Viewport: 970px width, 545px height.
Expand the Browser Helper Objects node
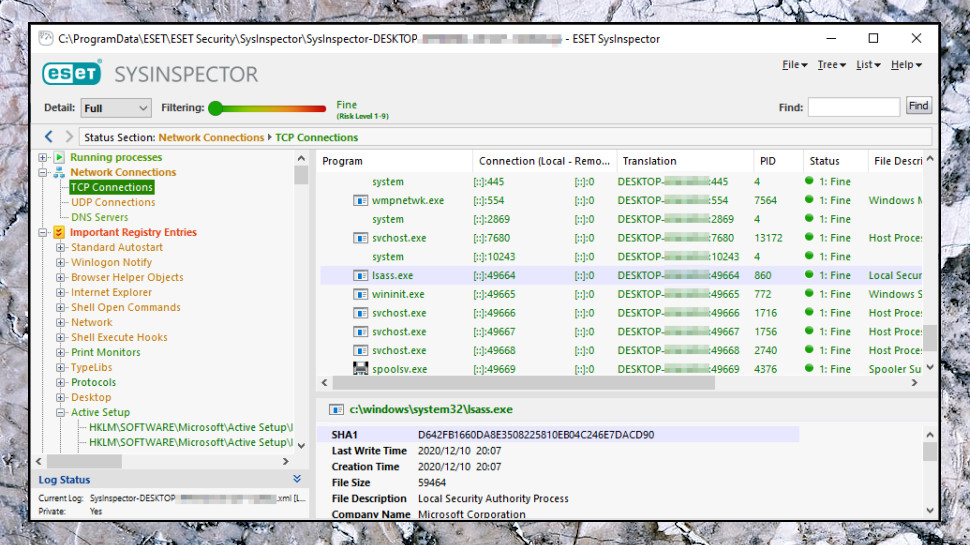coord(61,278)
